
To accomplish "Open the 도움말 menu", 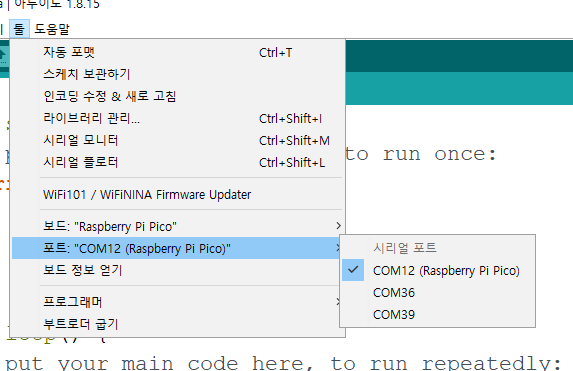I will coord(52,29).
